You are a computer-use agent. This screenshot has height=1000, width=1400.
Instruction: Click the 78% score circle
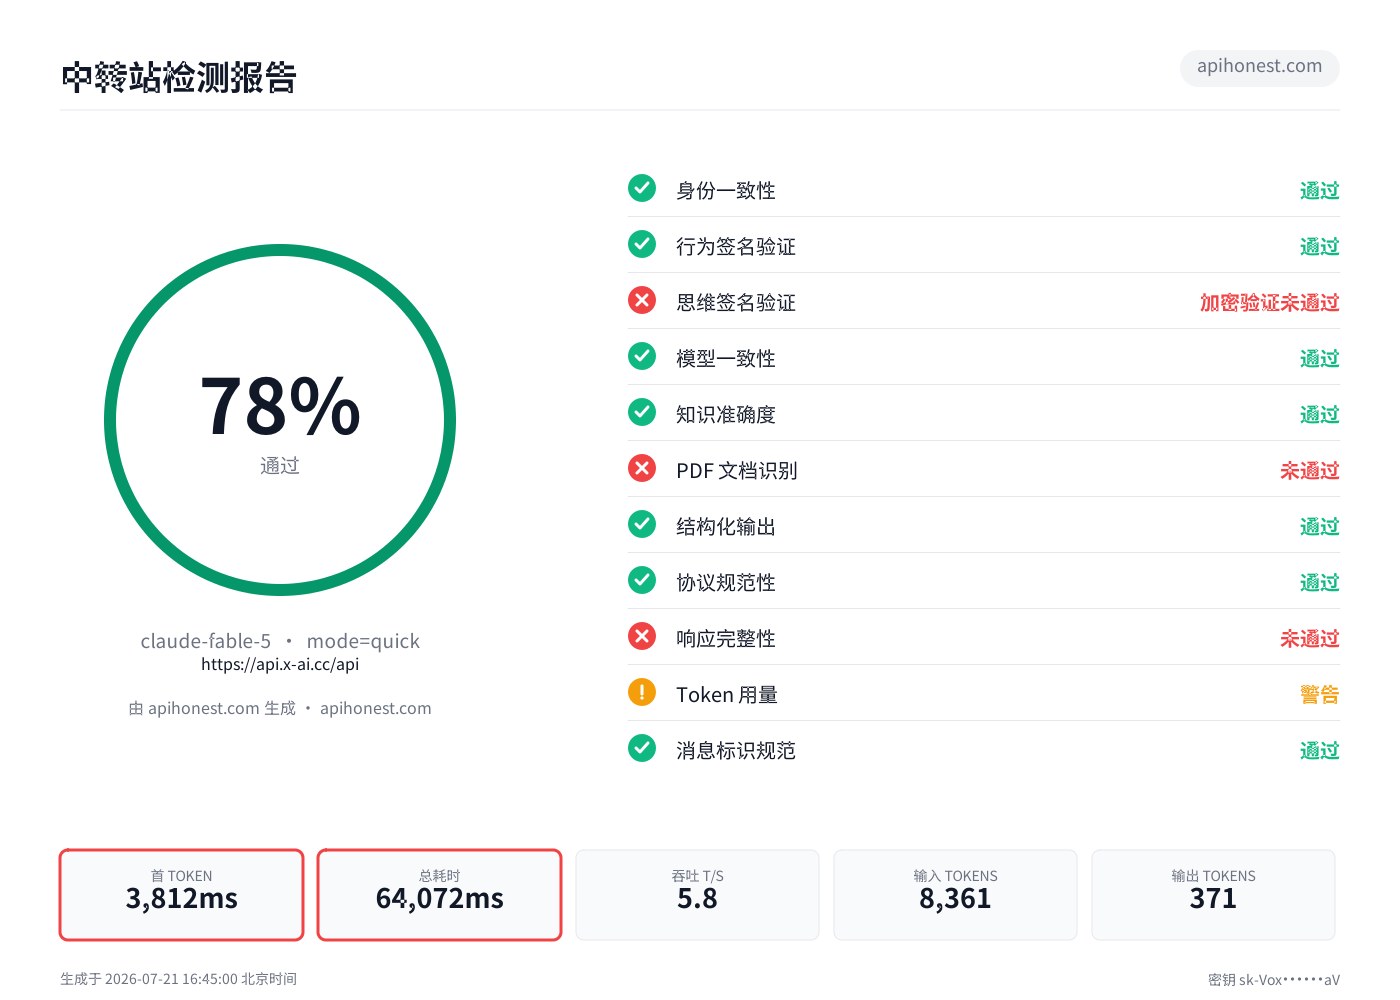(280, 420)
